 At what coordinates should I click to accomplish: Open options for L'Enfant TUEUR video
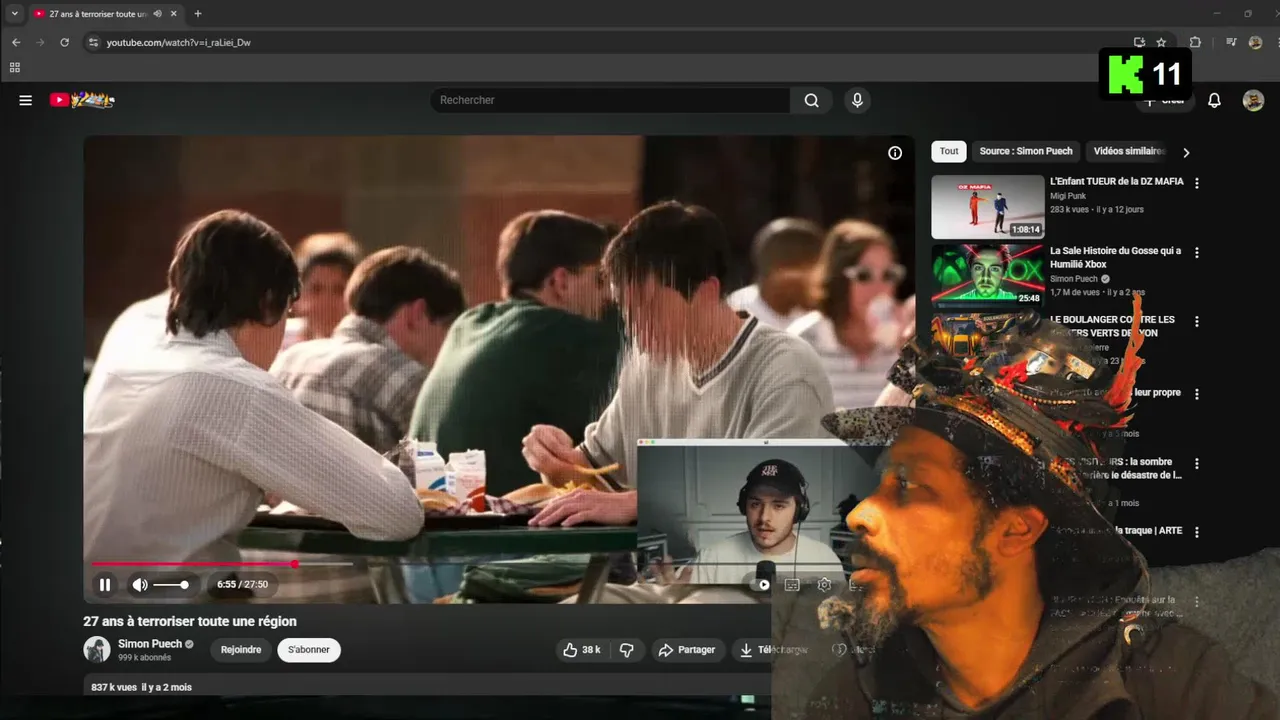click(x=1197, y=183)
